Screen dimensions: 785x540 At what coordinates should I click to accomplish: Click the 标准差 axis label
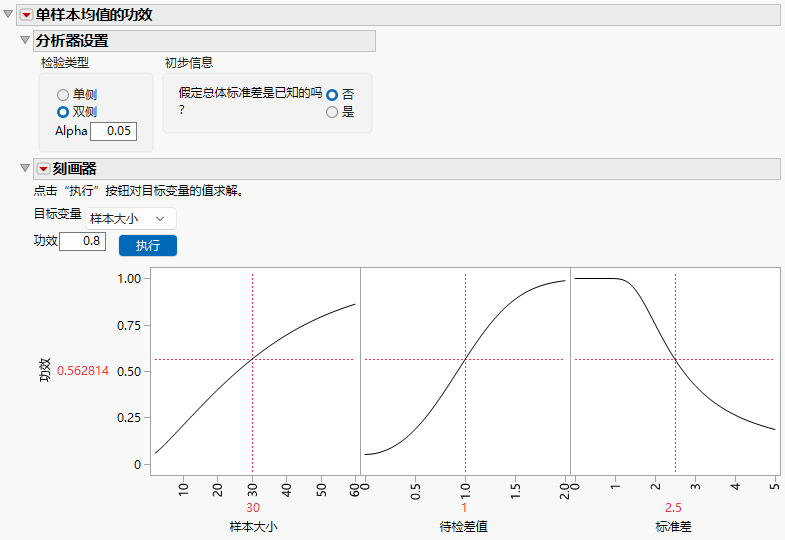[673, 526]
